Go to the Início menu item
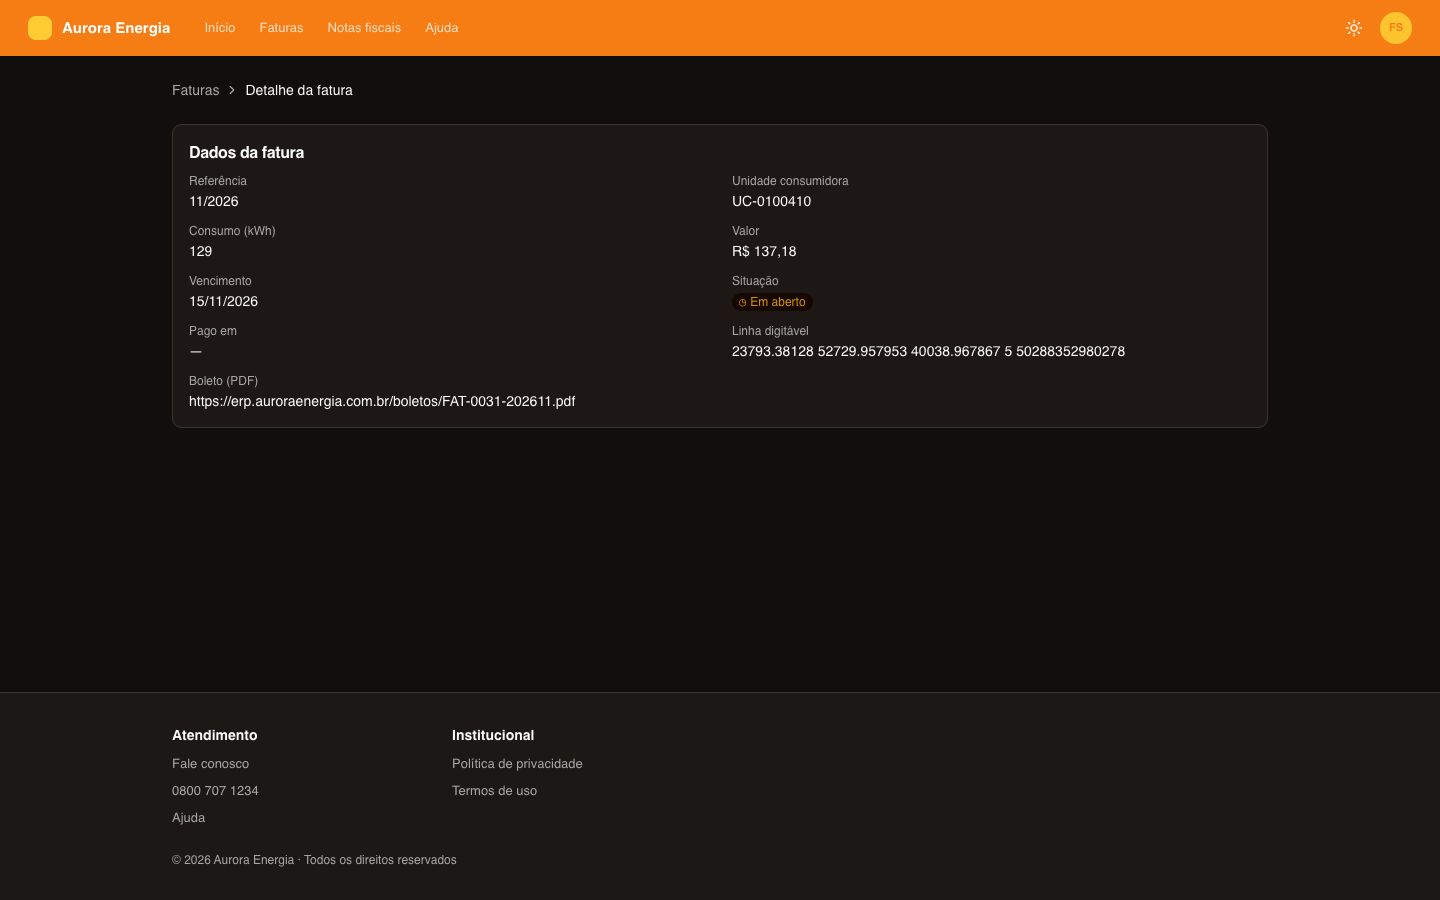Screen dimensions: 1440x900 coord(220,28)
